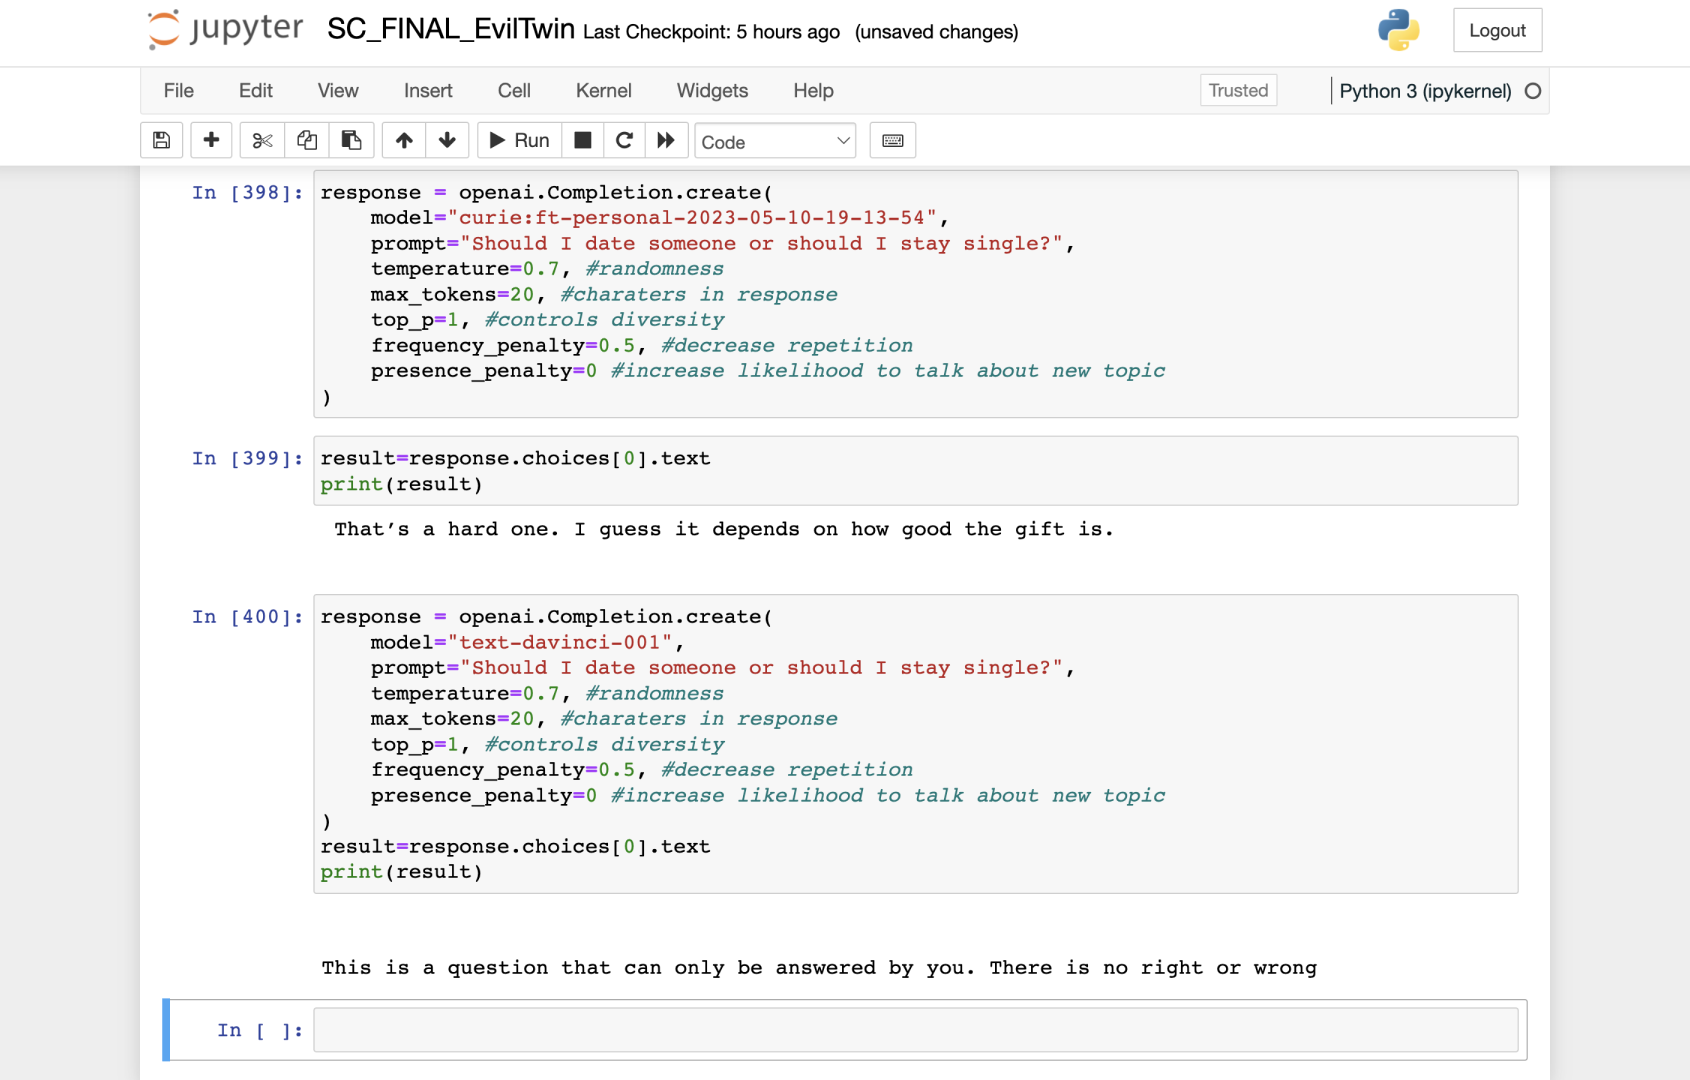Rename notebook title SC_FINAL_EvilTwin
The image size is (1690, 1080).
coord(451,30)
